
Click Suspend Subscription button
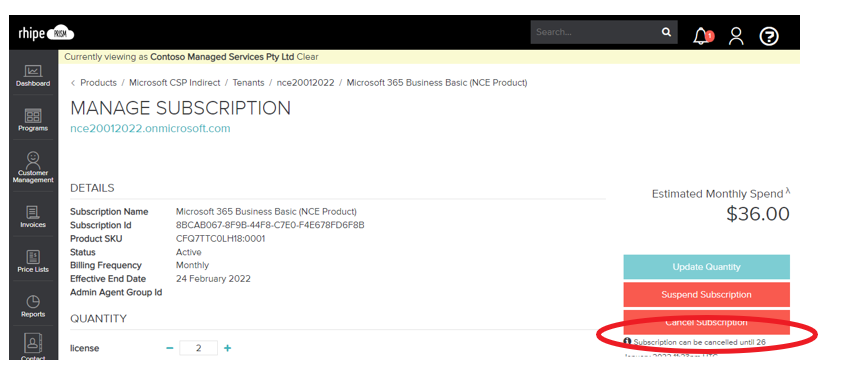[706, 295]
